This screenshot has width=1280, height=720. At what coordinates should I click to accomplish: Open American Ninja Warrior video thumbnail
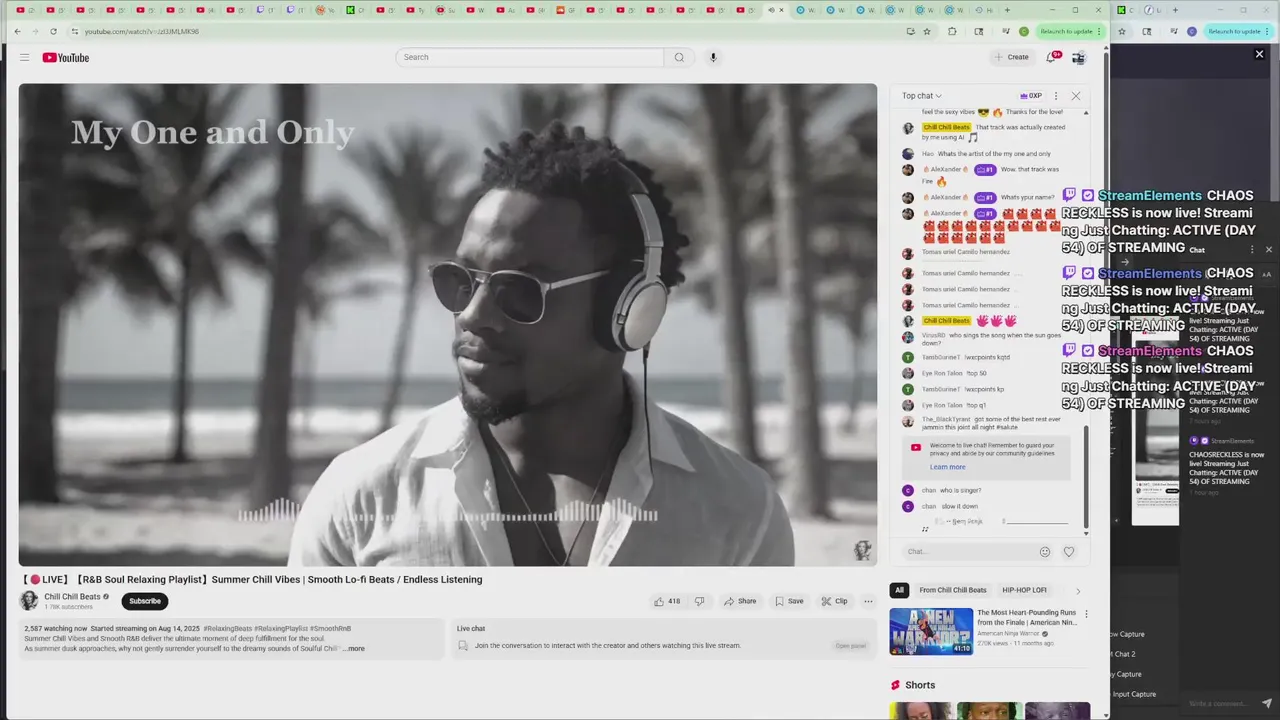coord(931,631)
